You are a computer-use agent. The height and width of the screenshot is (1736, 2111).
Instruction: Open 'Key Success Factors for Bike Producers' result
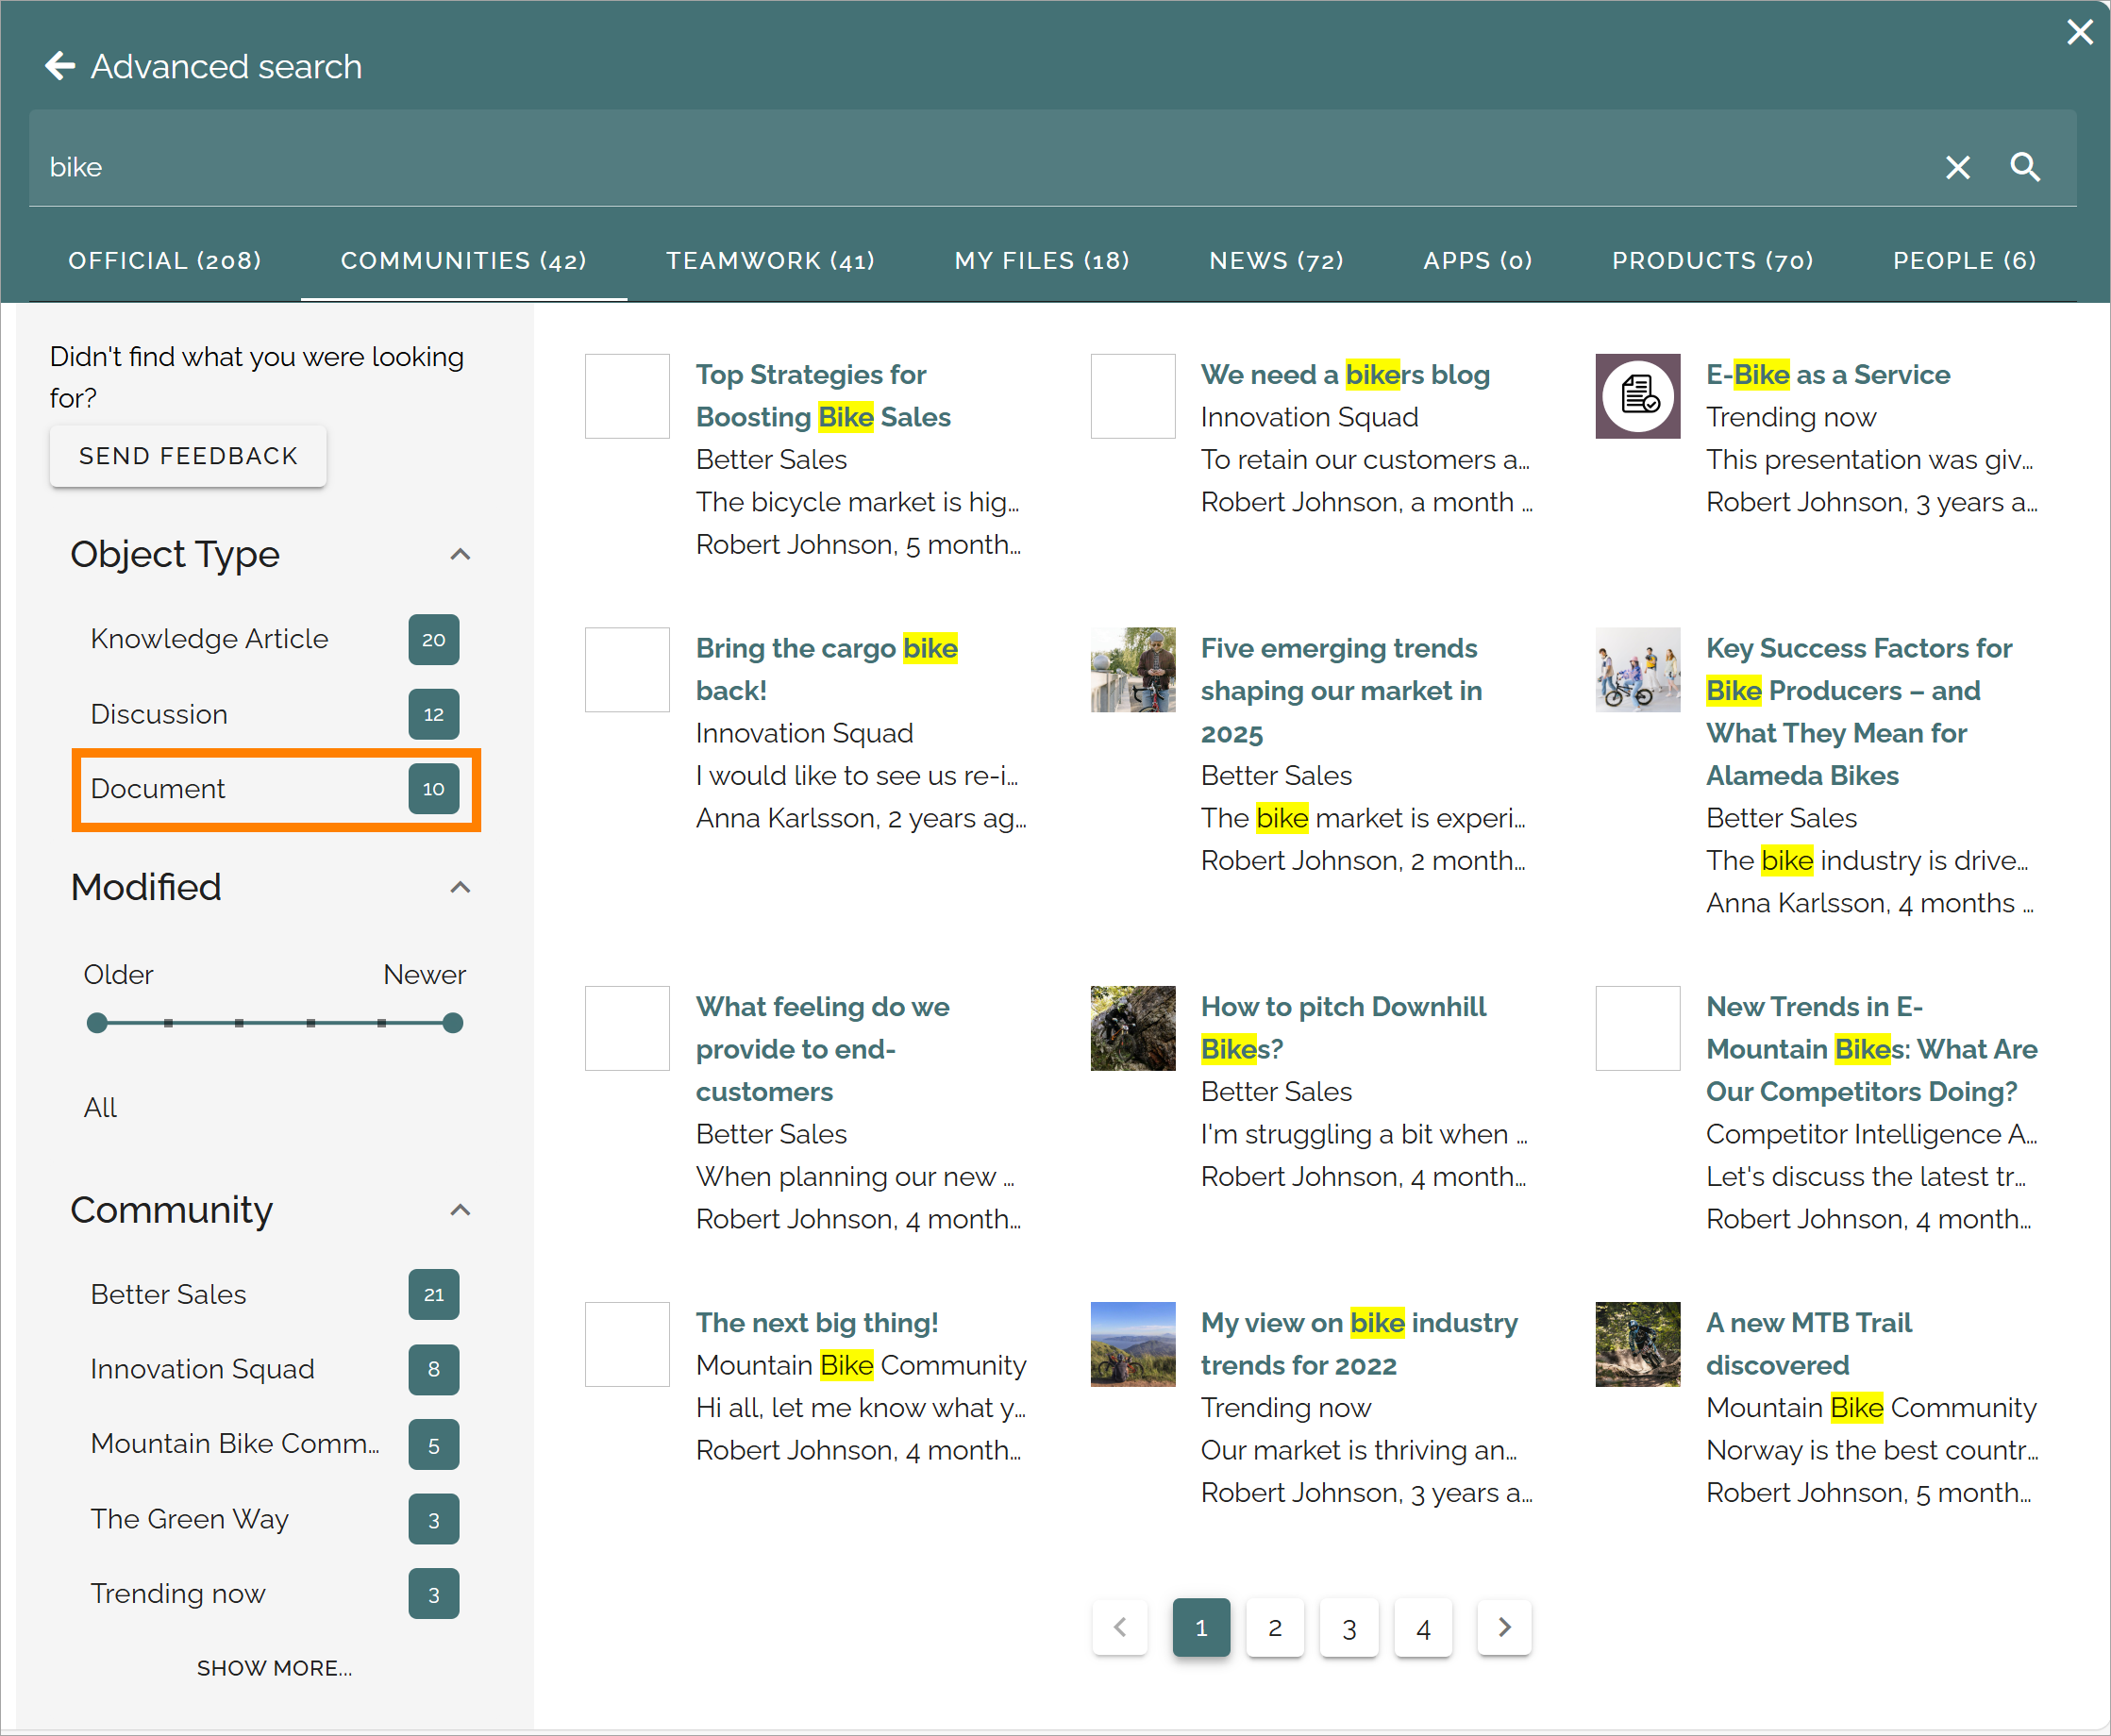pos(1859,711)
